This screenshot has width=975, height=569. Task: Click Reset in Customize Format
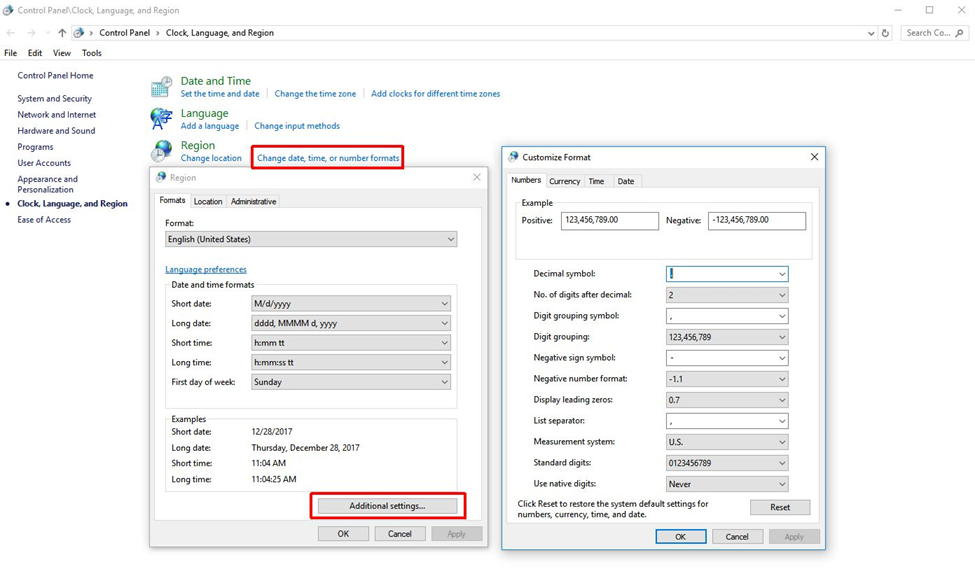point(780,507)
